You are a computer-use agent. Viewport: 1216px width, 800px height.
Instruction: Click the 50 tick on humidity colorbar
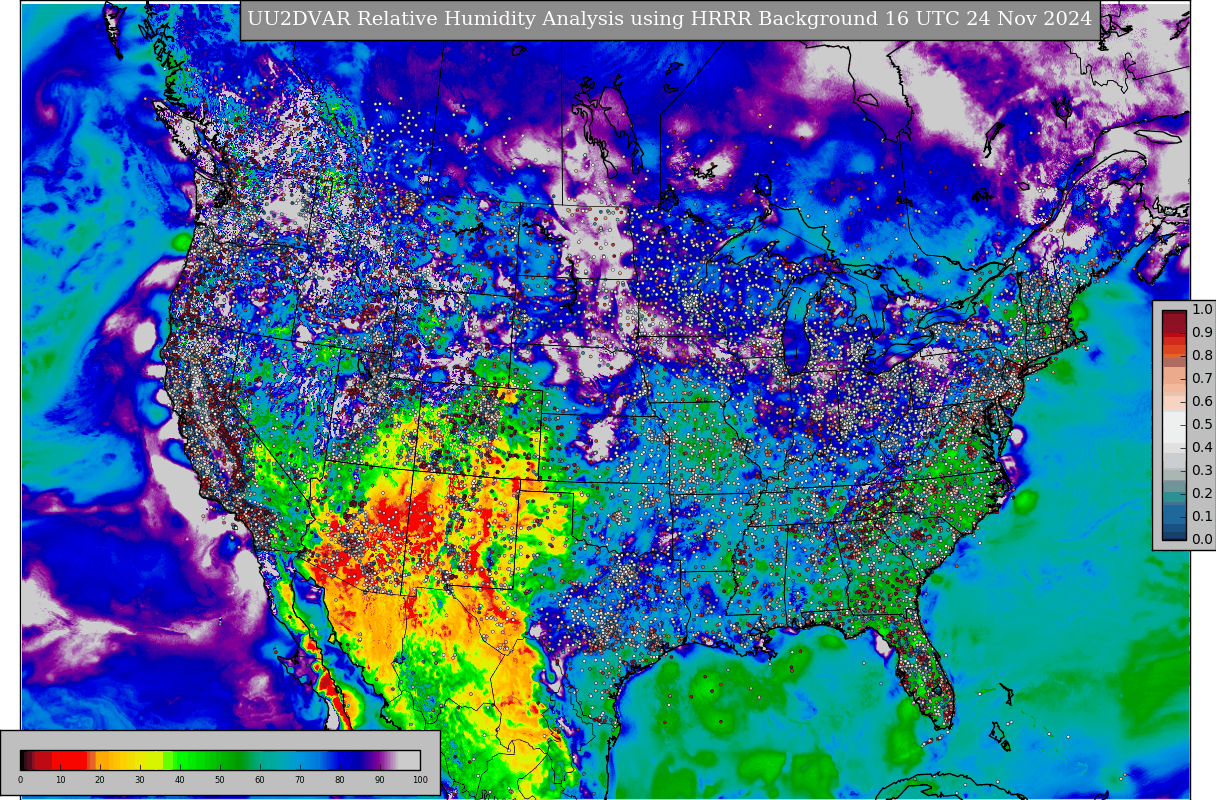click(x=220, y=780)
